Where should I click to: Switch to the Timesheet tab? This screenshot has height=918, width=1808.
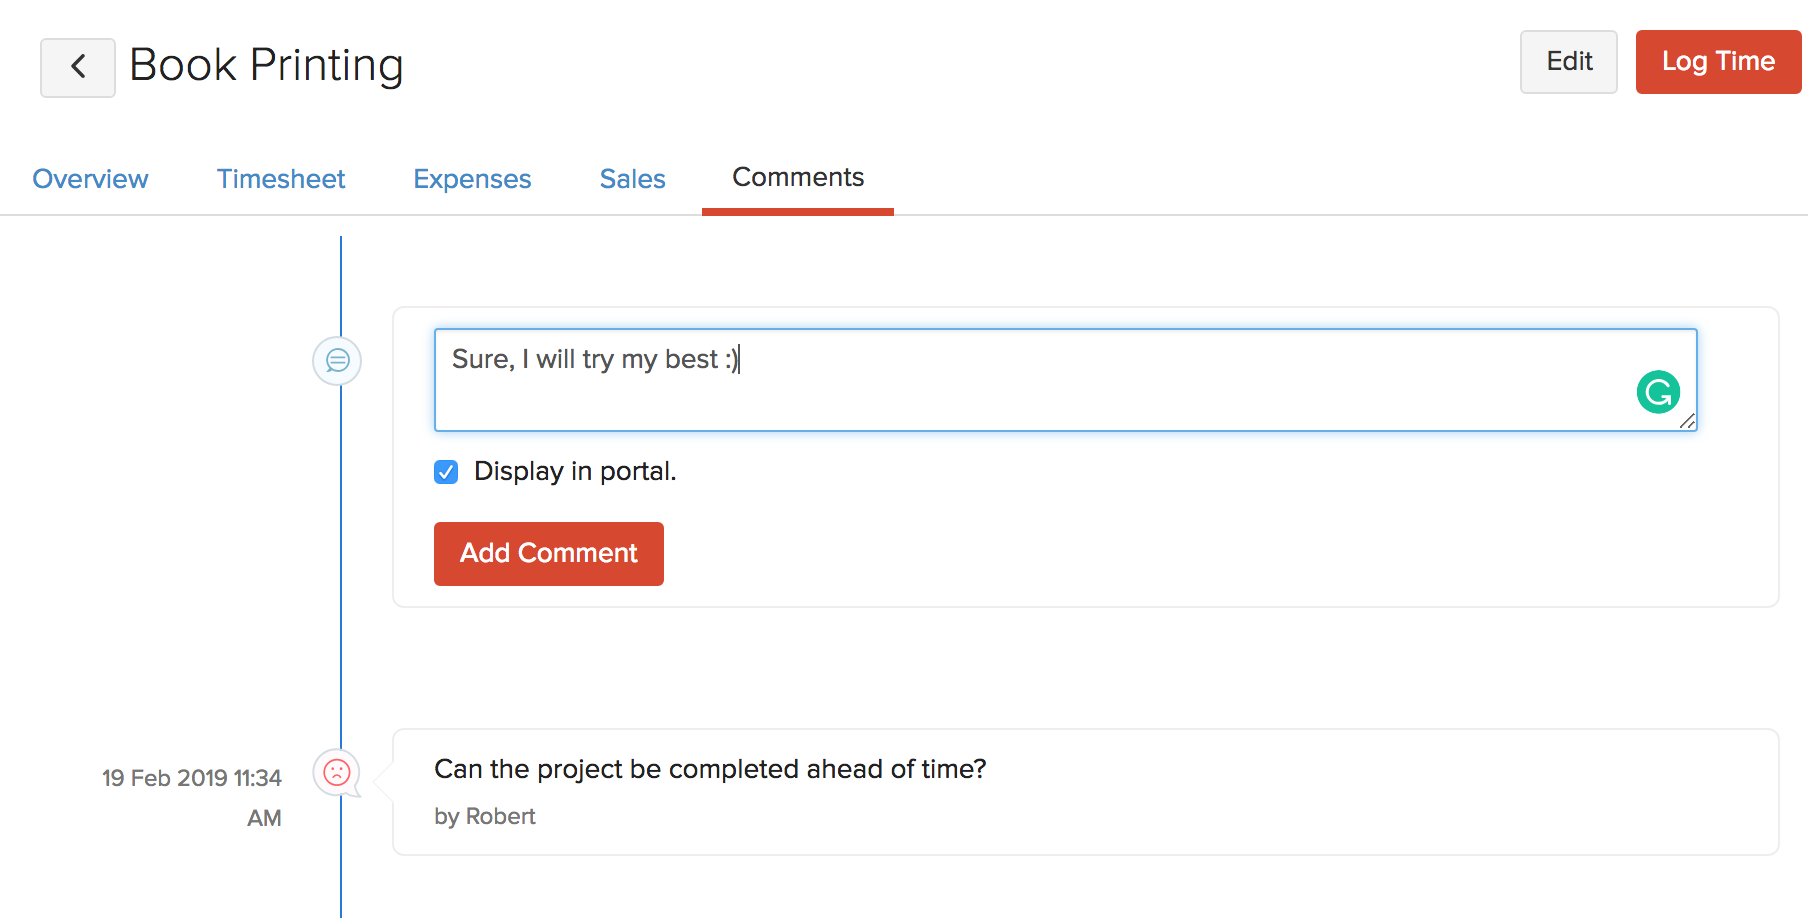point(281,179)
